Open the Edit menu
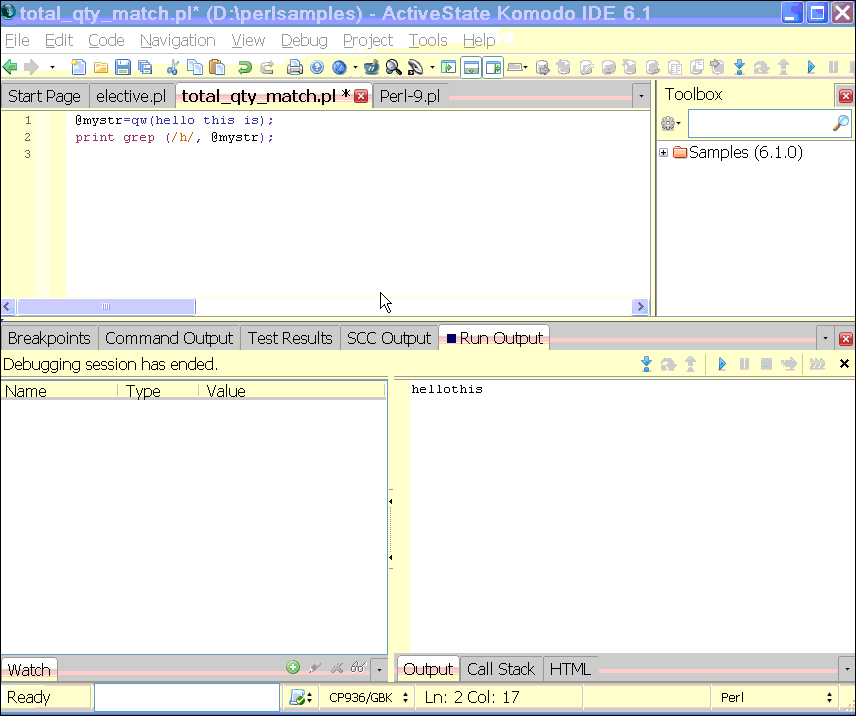Image resolution: width=856 pixels, height=716 pixels. [x=58, y=40]
